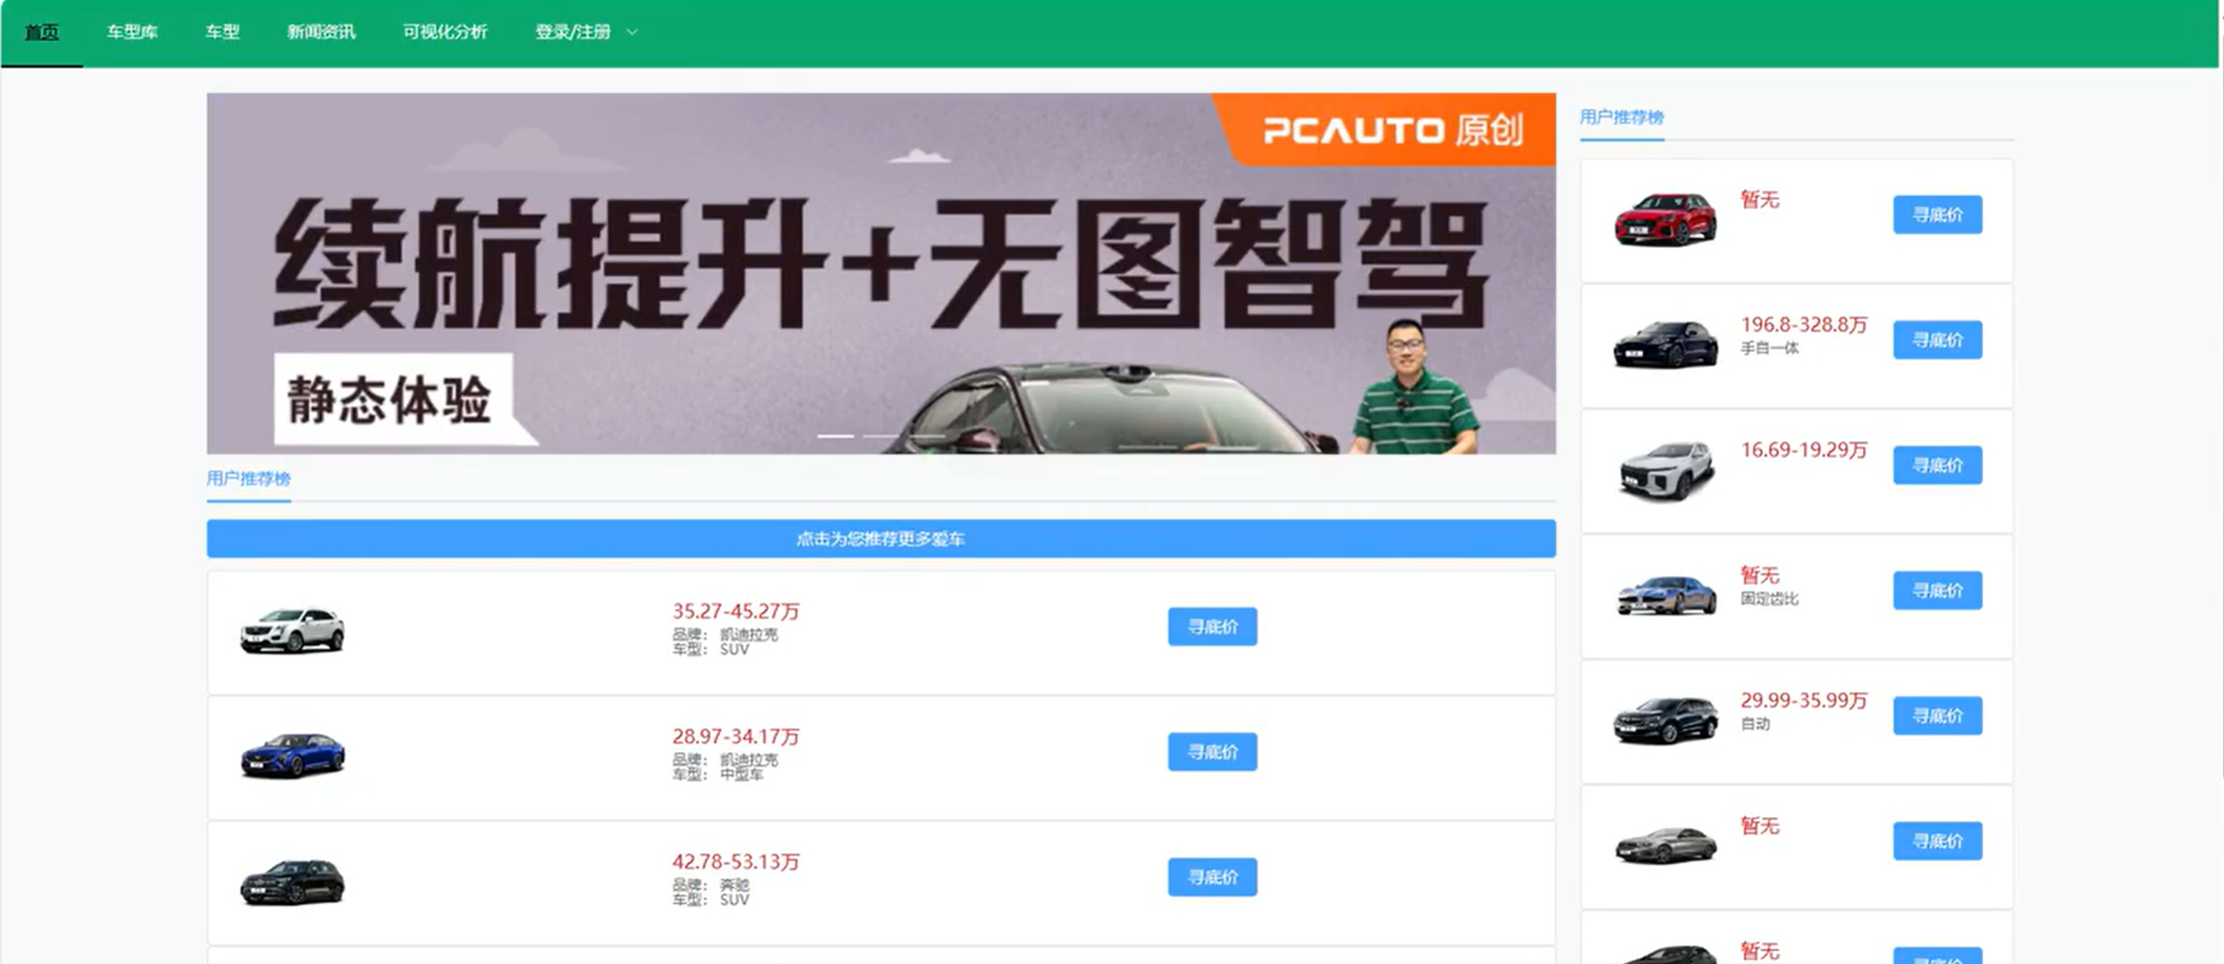Open the white Cadillac SUV thumbnail
The height and width of the screenshot is (964, 2224).
coord(292,631)
